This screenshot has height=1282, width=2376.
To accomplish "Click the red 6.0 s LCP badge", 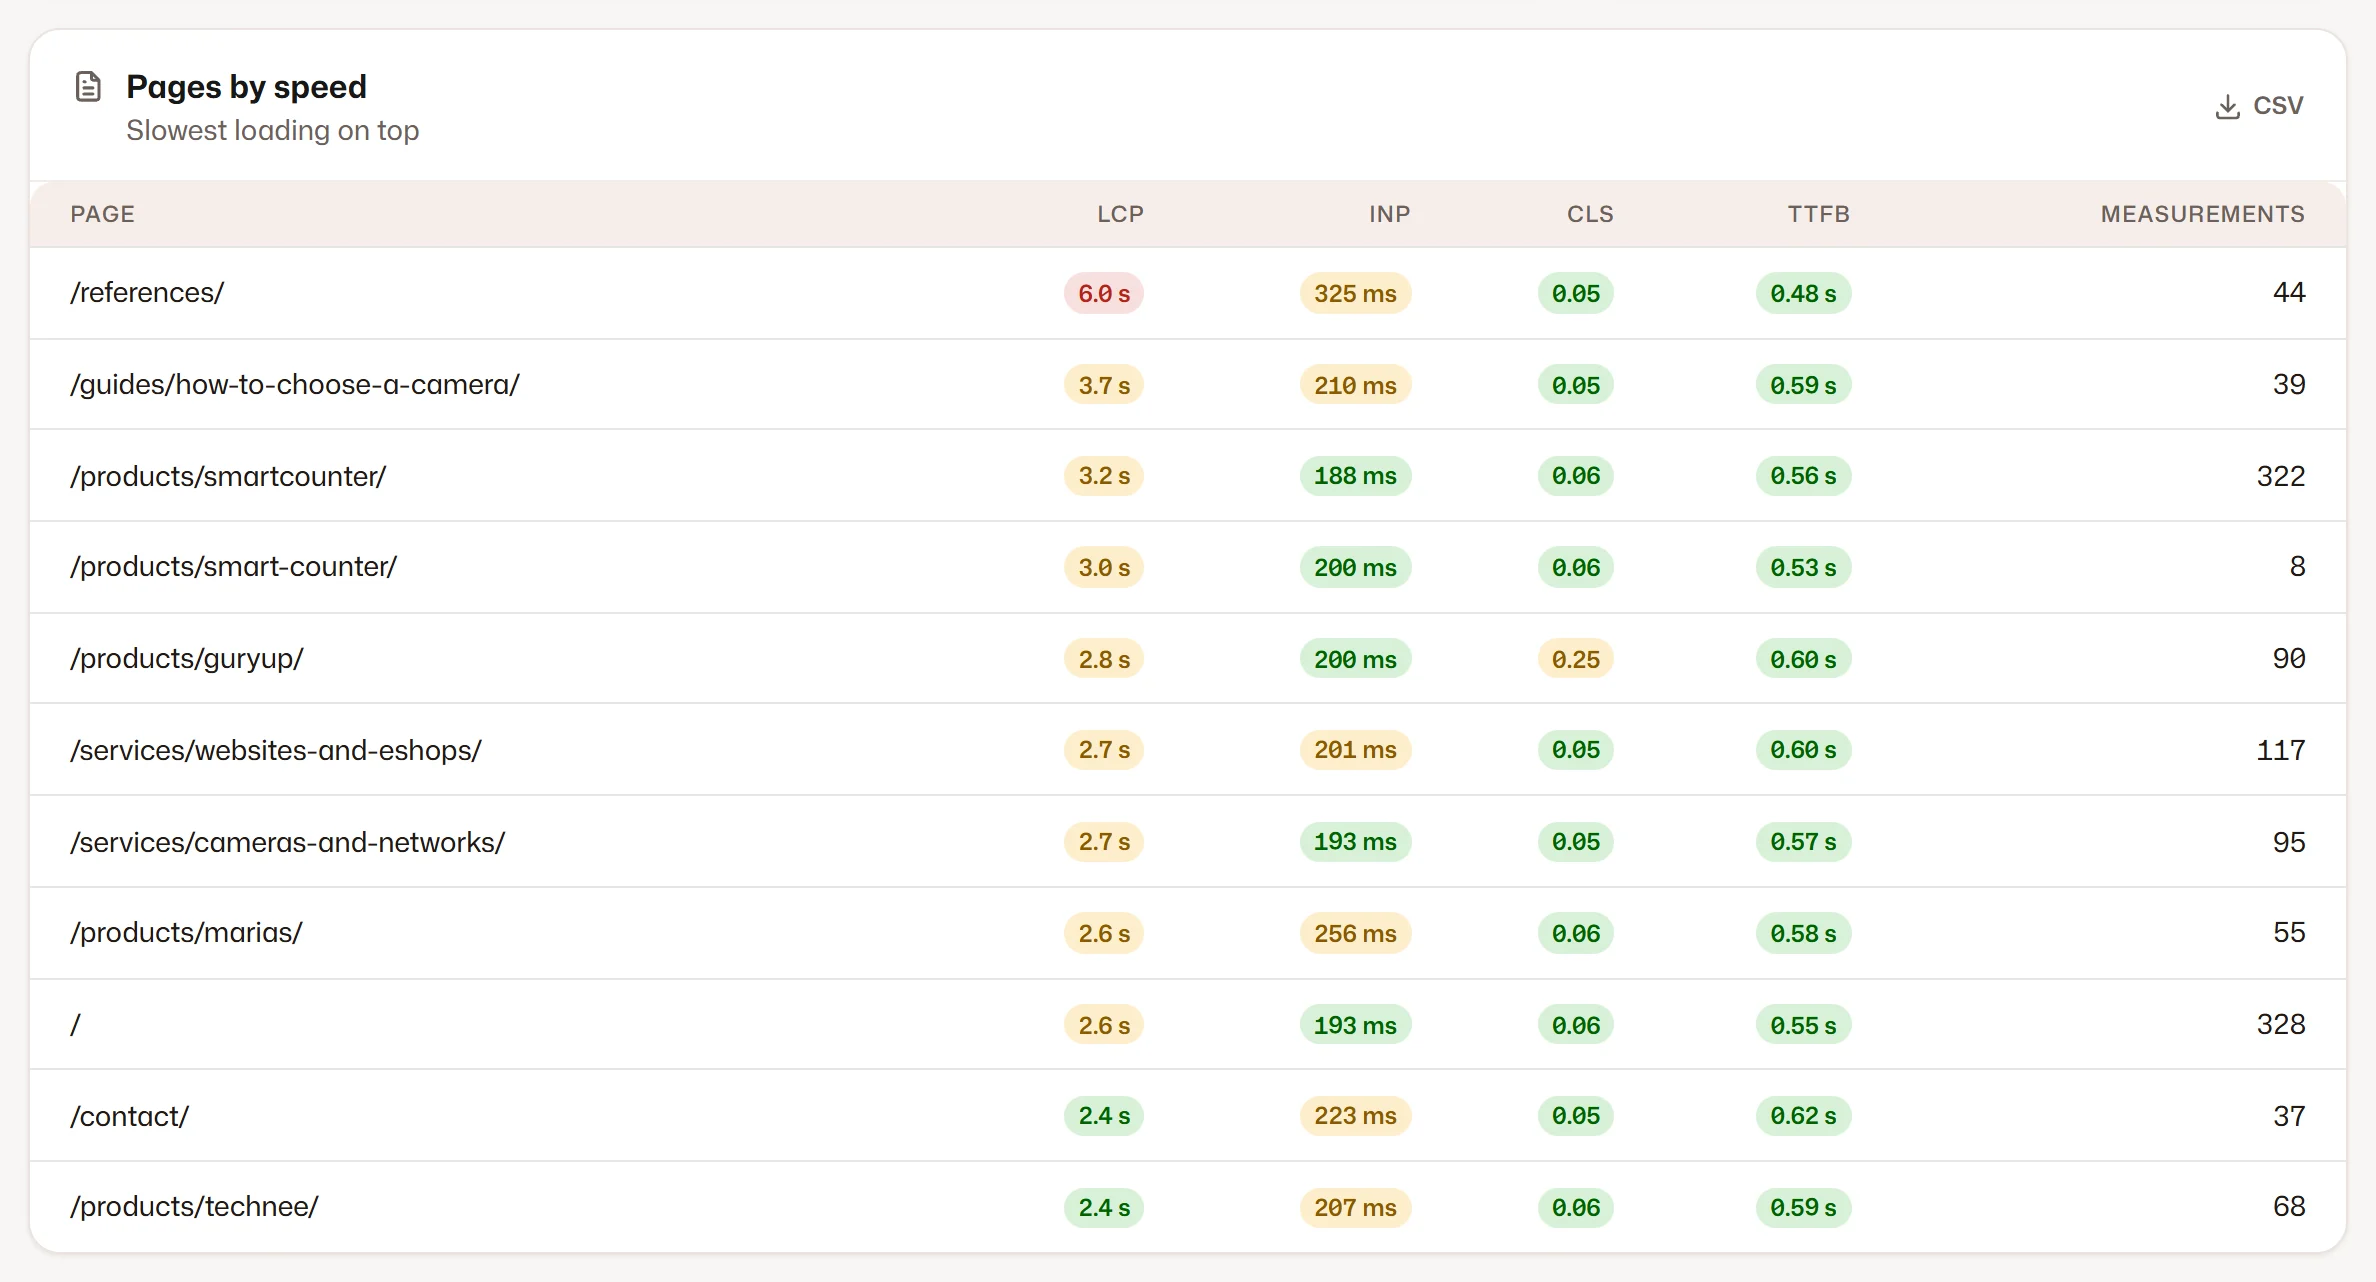I will pos(1104,294).
